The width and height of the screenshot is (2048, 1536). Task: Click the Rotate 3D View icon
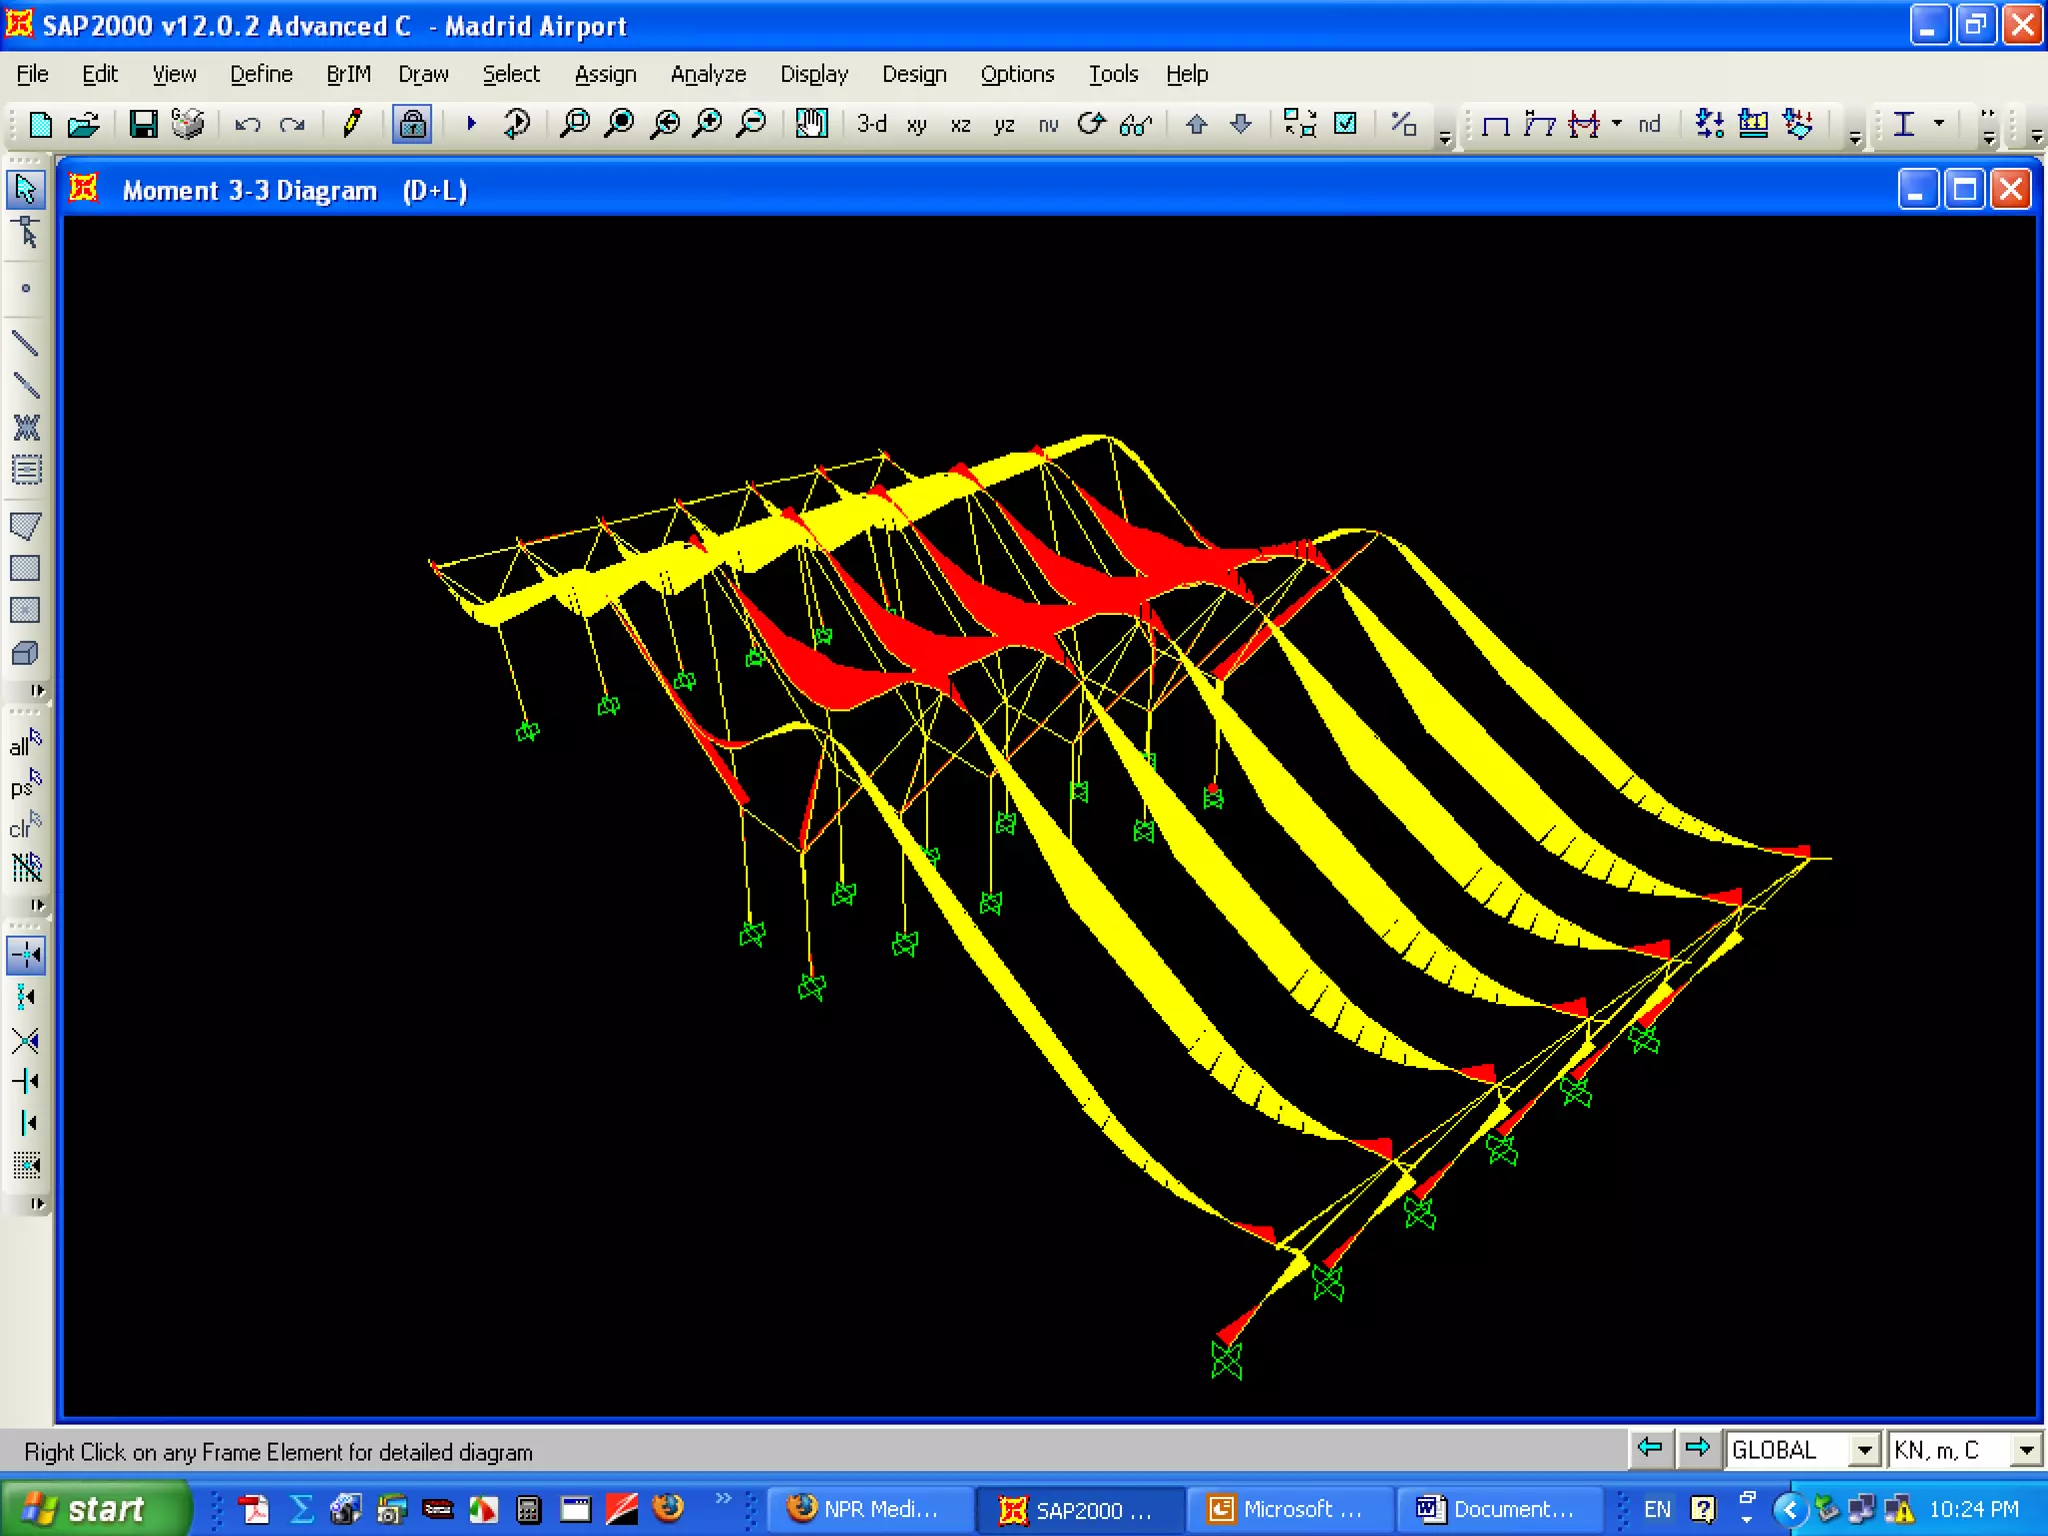[1092, 124]
